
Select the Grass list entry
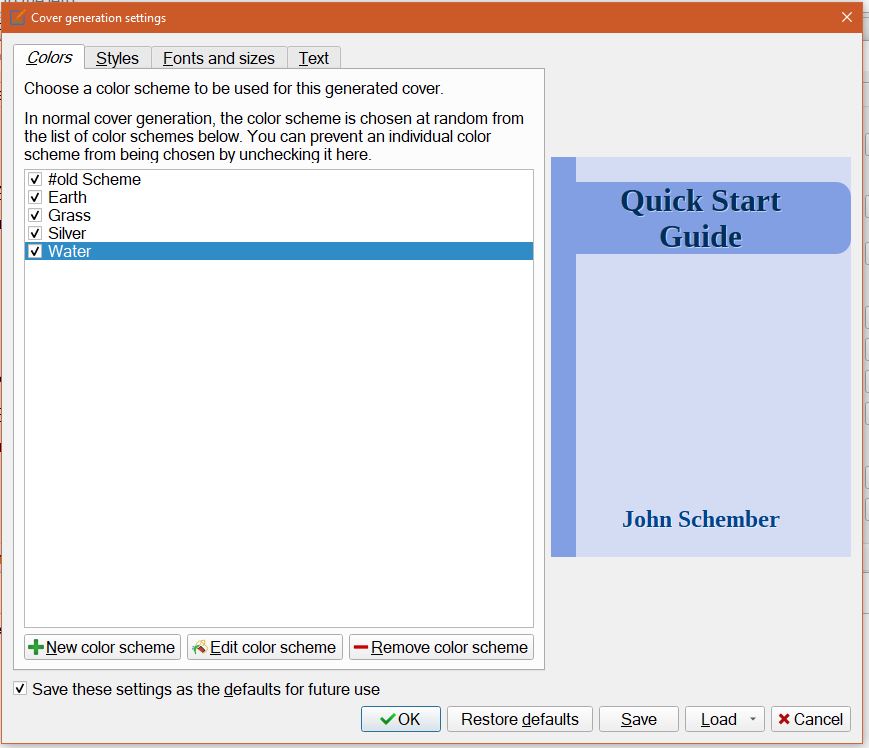coord(279,215)
